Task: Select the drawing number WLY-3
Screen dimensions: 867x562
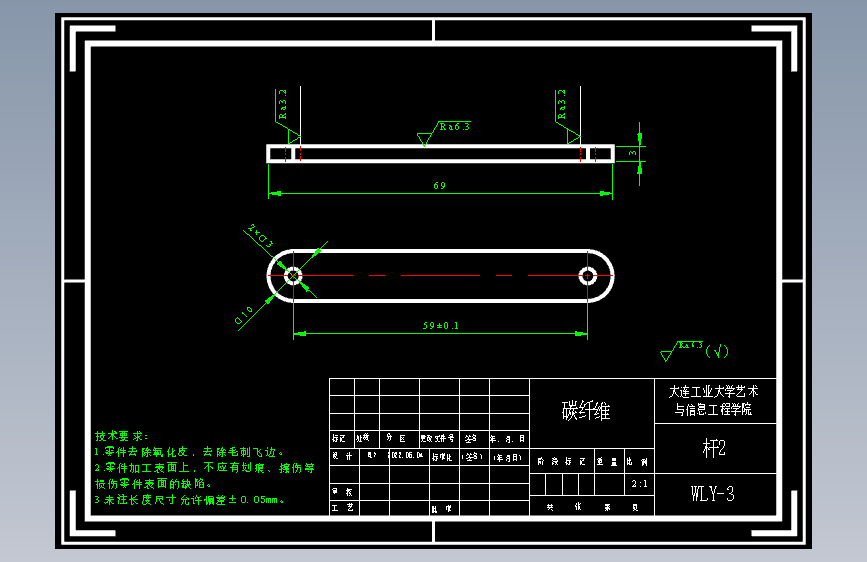Action: click(x=713, y=493)
